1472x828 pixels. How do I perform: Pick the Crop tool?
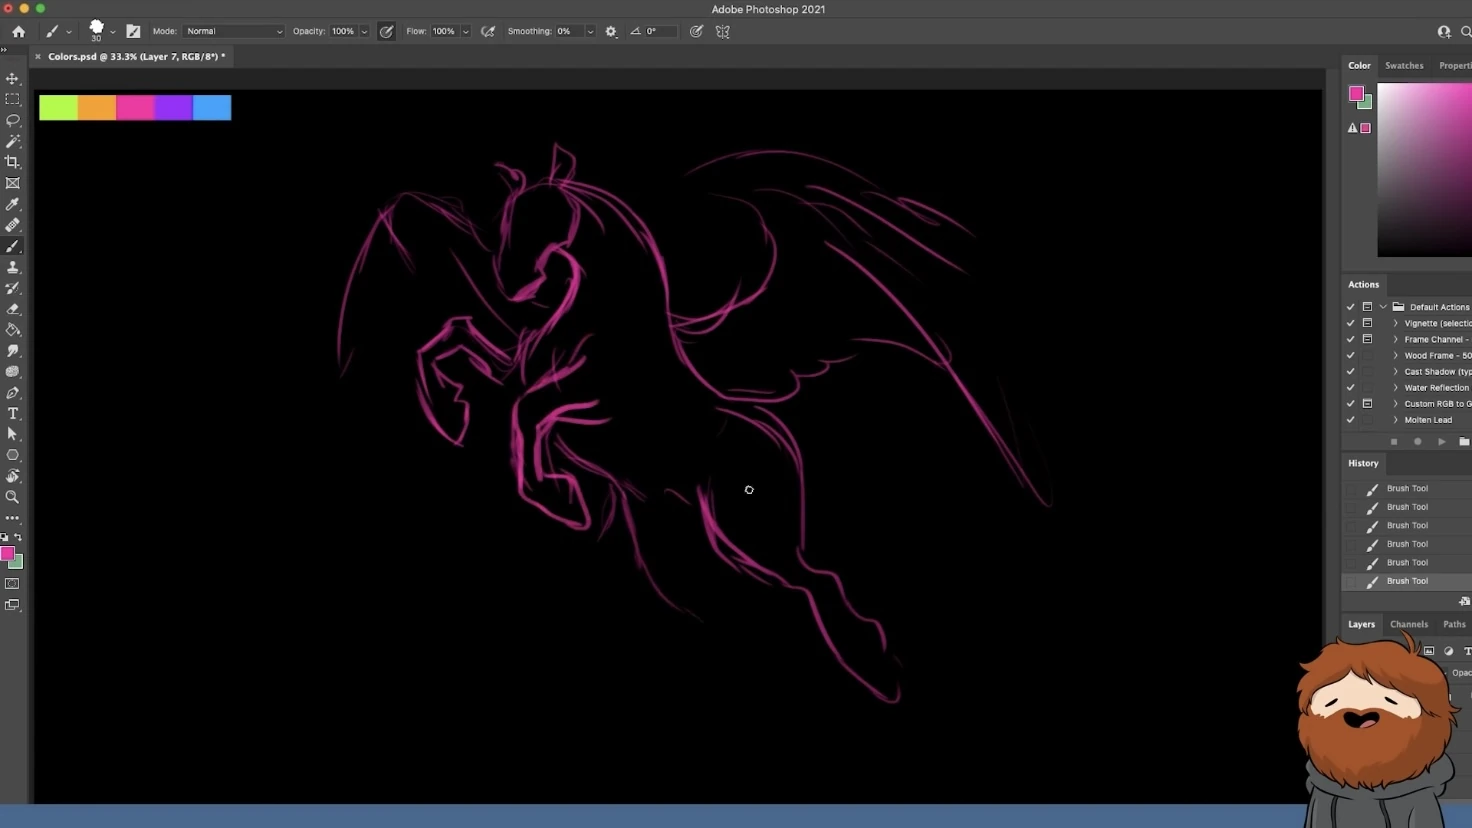point(13,162)
